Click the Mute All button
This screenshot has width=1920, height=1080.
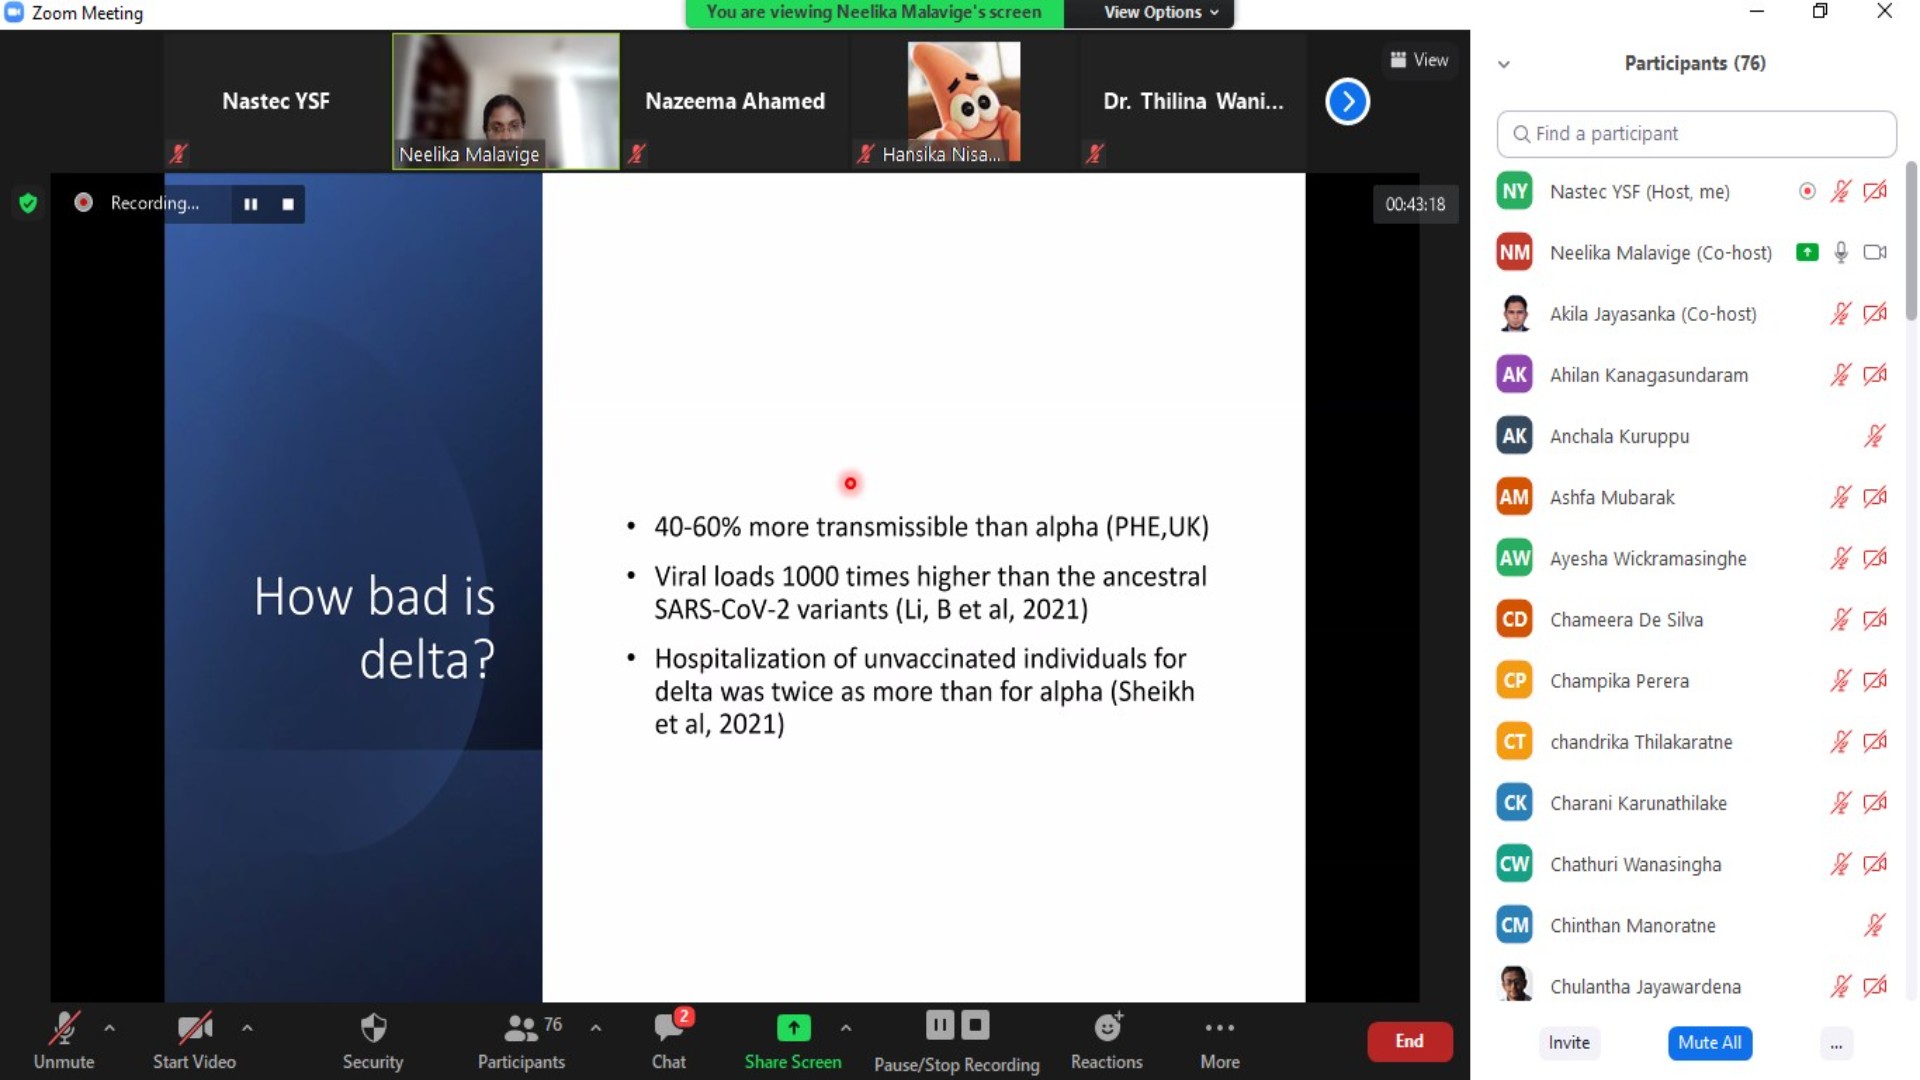click(1709, 1042)
